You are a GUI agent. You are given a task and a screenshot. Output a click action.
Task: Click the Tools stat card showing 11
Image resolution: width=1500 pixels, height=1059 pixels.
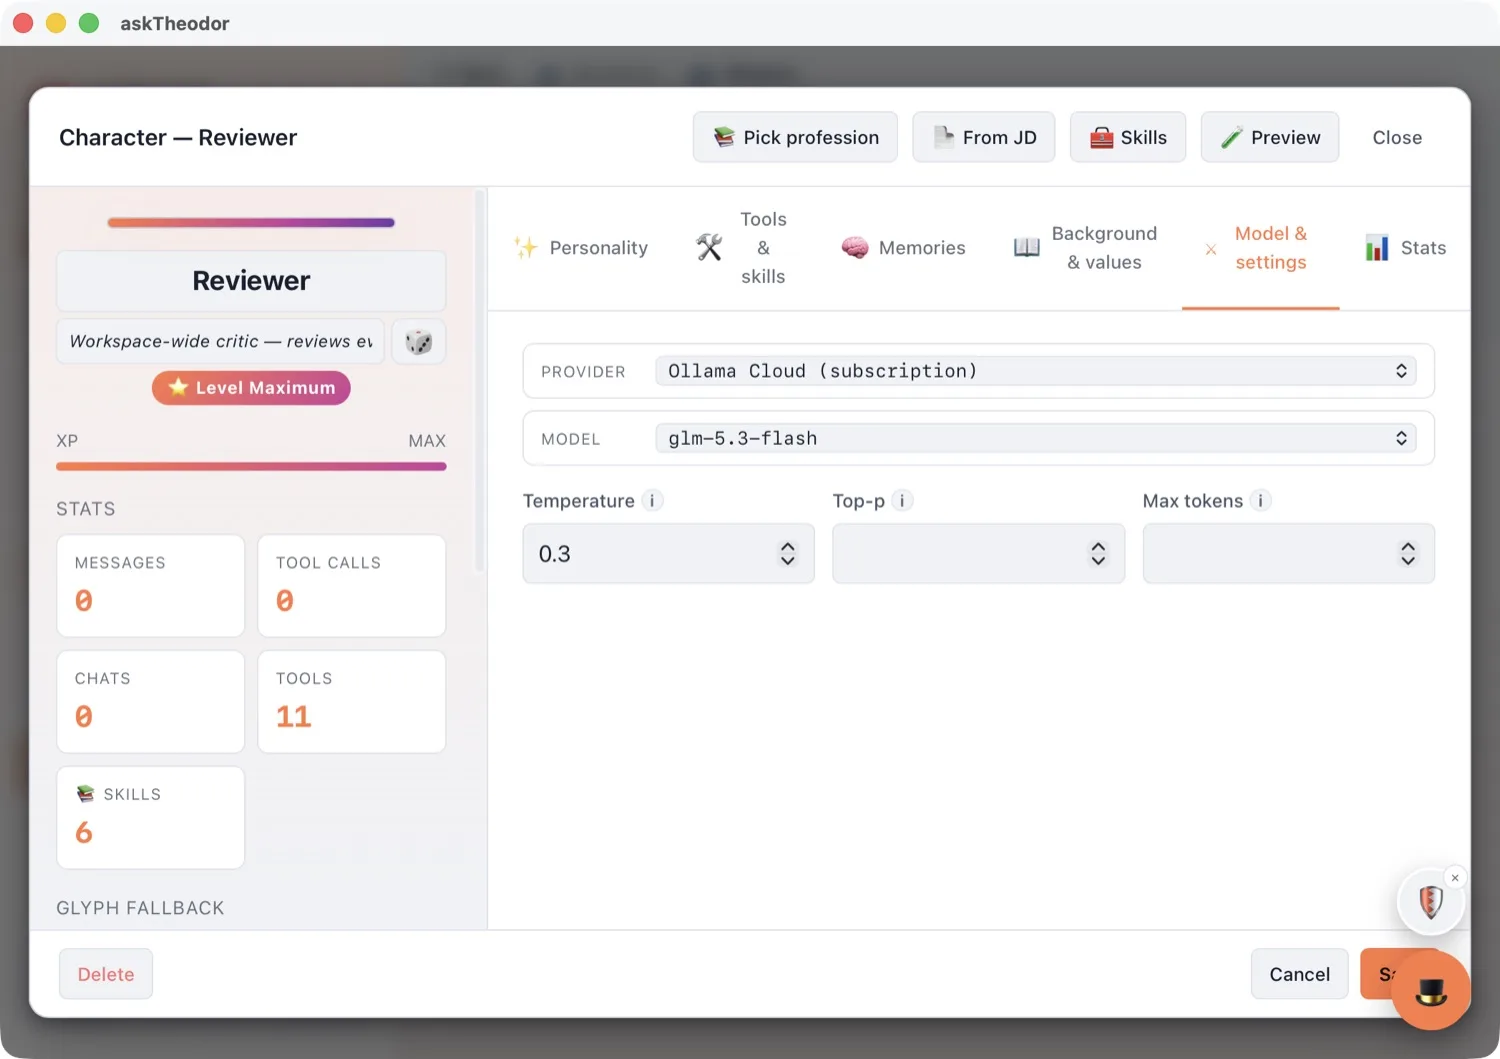tap(352, 702)
